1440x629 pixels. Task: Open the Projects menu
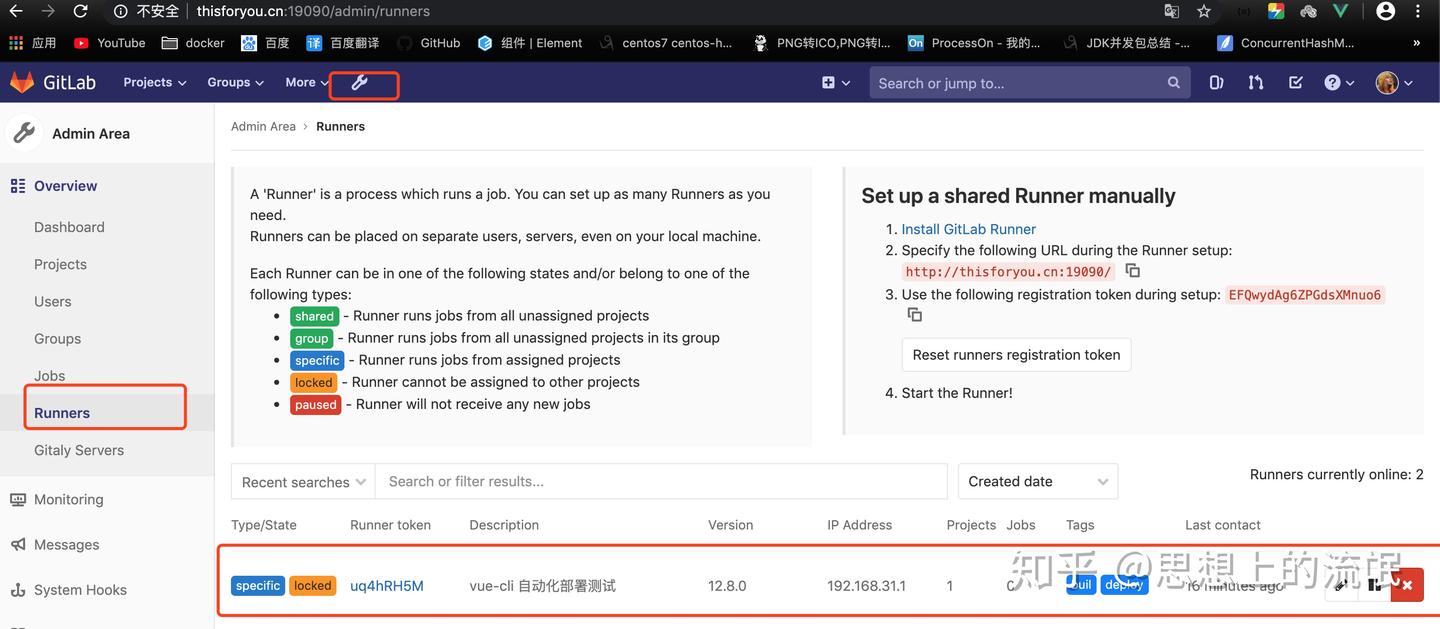tap(153, 82)
